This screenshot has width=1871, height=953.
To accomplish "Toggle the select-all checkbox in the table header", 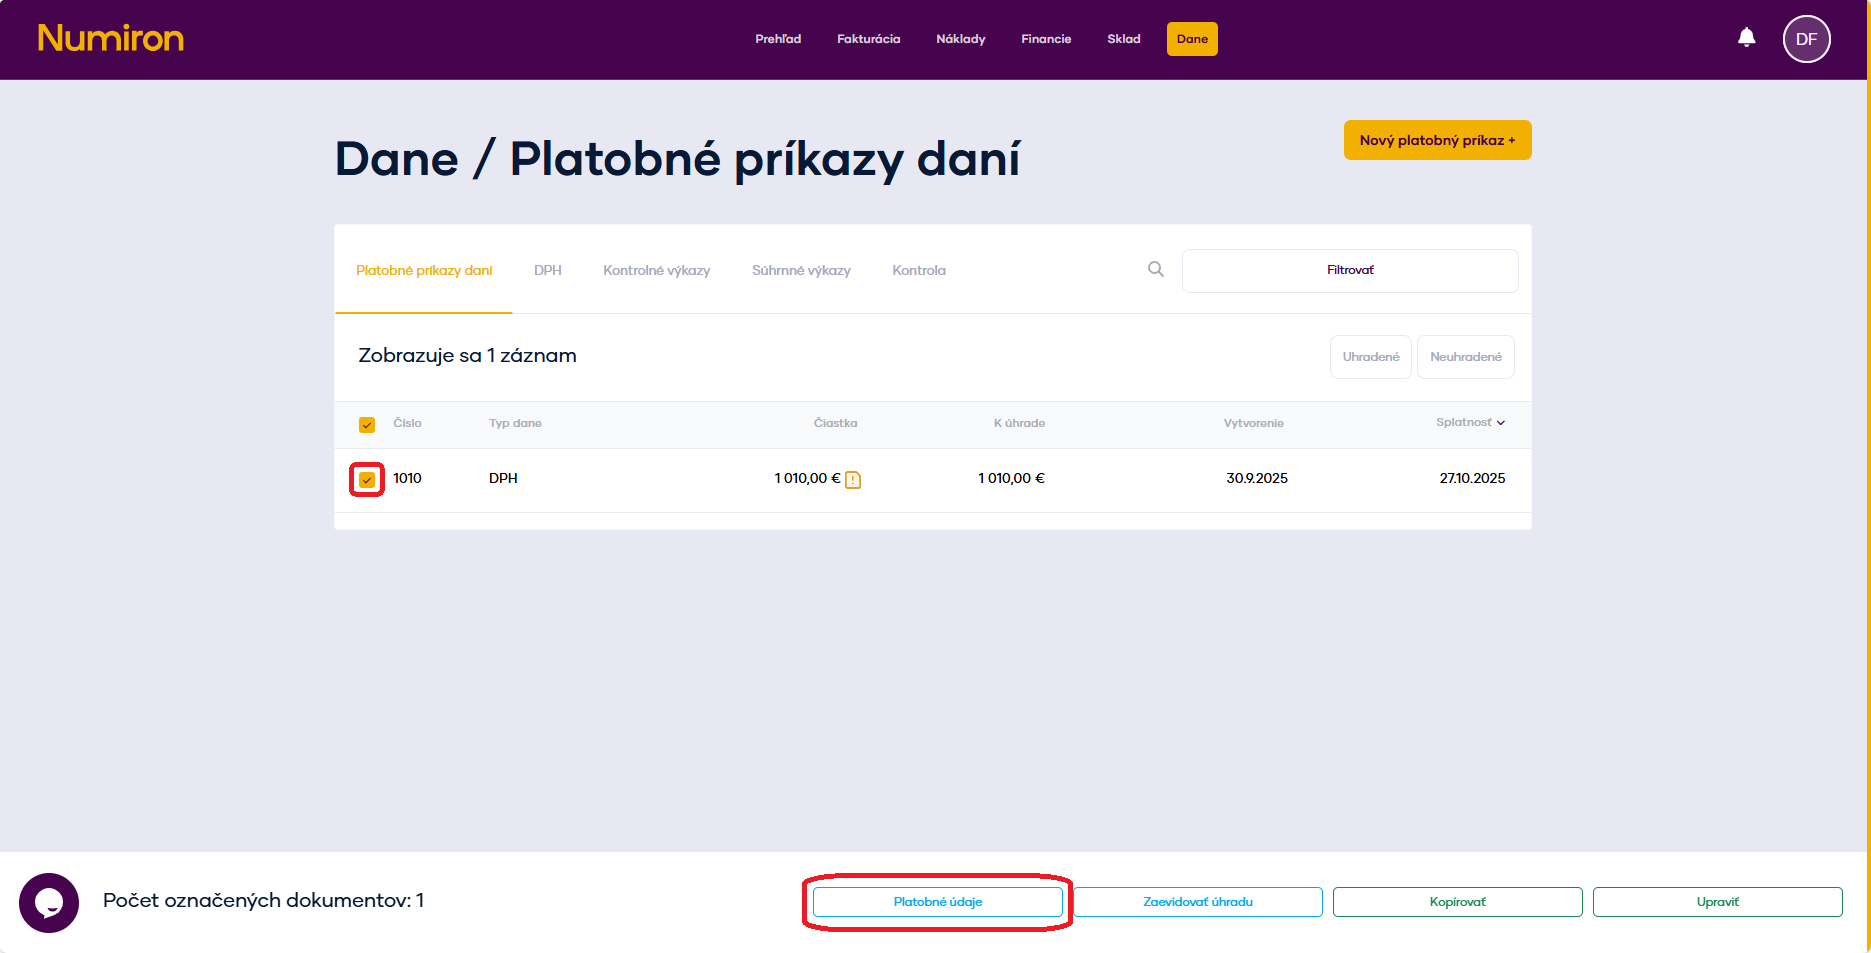I will point(367,424).
